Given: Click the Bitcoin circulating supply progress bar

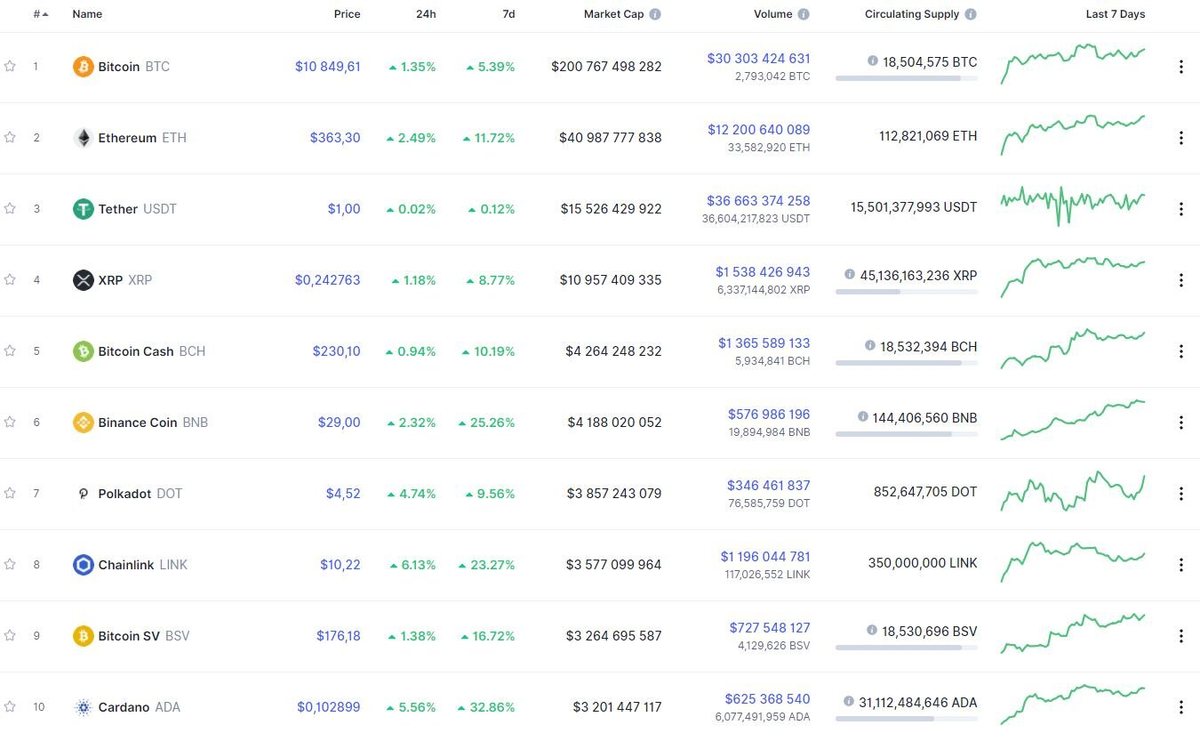Looking at the screenshot, I should coord(906,78).
